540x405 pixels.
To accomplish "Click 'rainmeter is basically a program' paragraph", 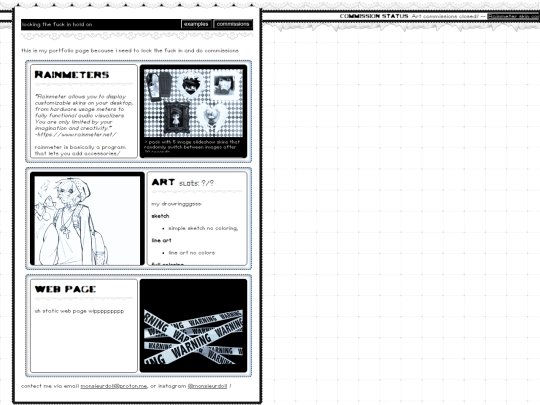I will (x=80, y=150).
